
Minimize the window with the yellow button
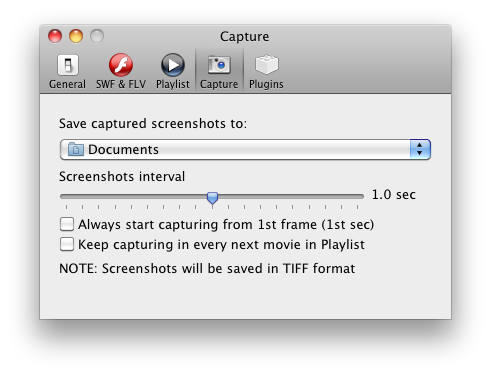pos(76,36)
